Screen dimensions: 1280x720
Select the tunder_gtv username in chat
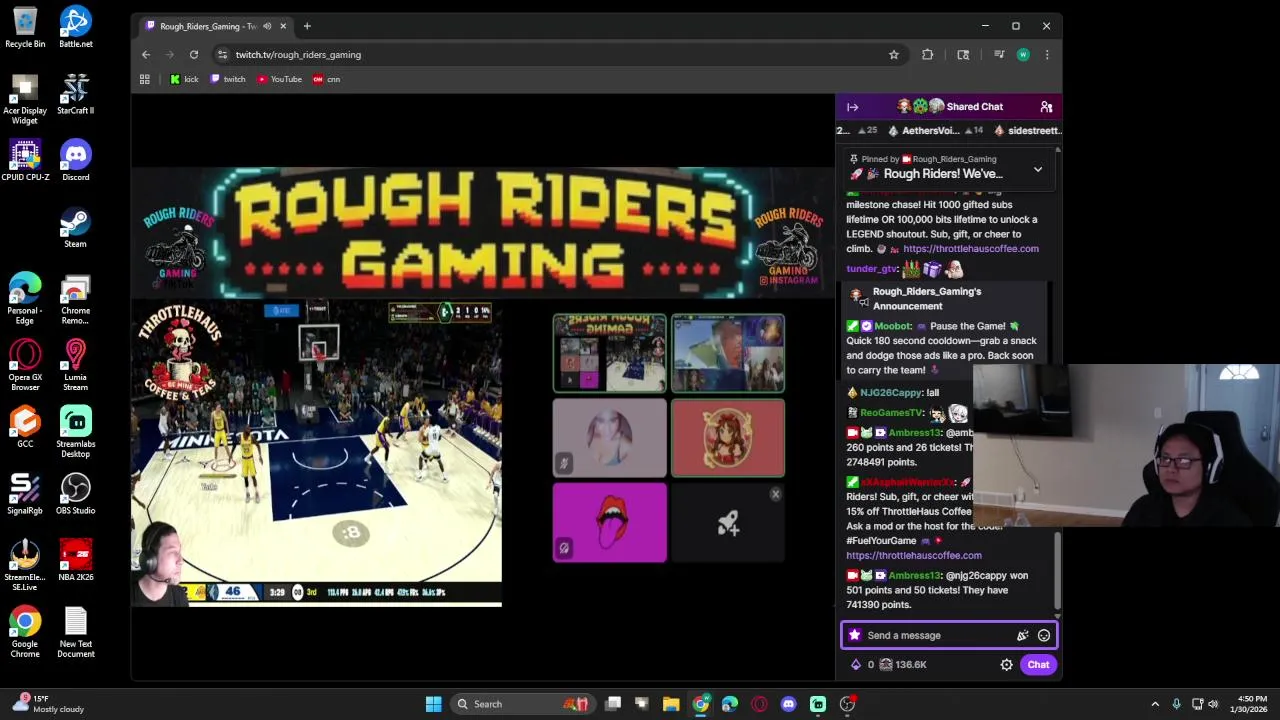click(872, 269)
